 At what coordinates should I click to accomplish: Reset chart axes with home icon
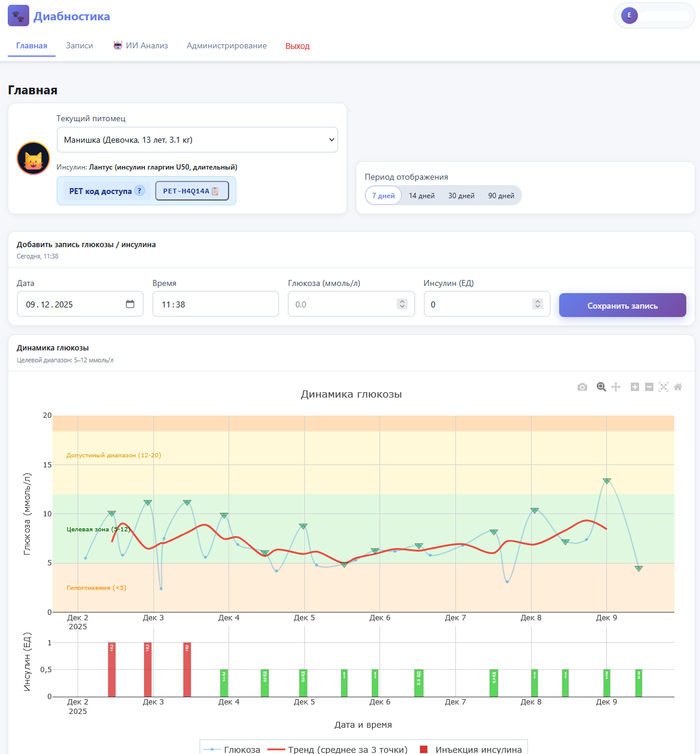(678, 387)
